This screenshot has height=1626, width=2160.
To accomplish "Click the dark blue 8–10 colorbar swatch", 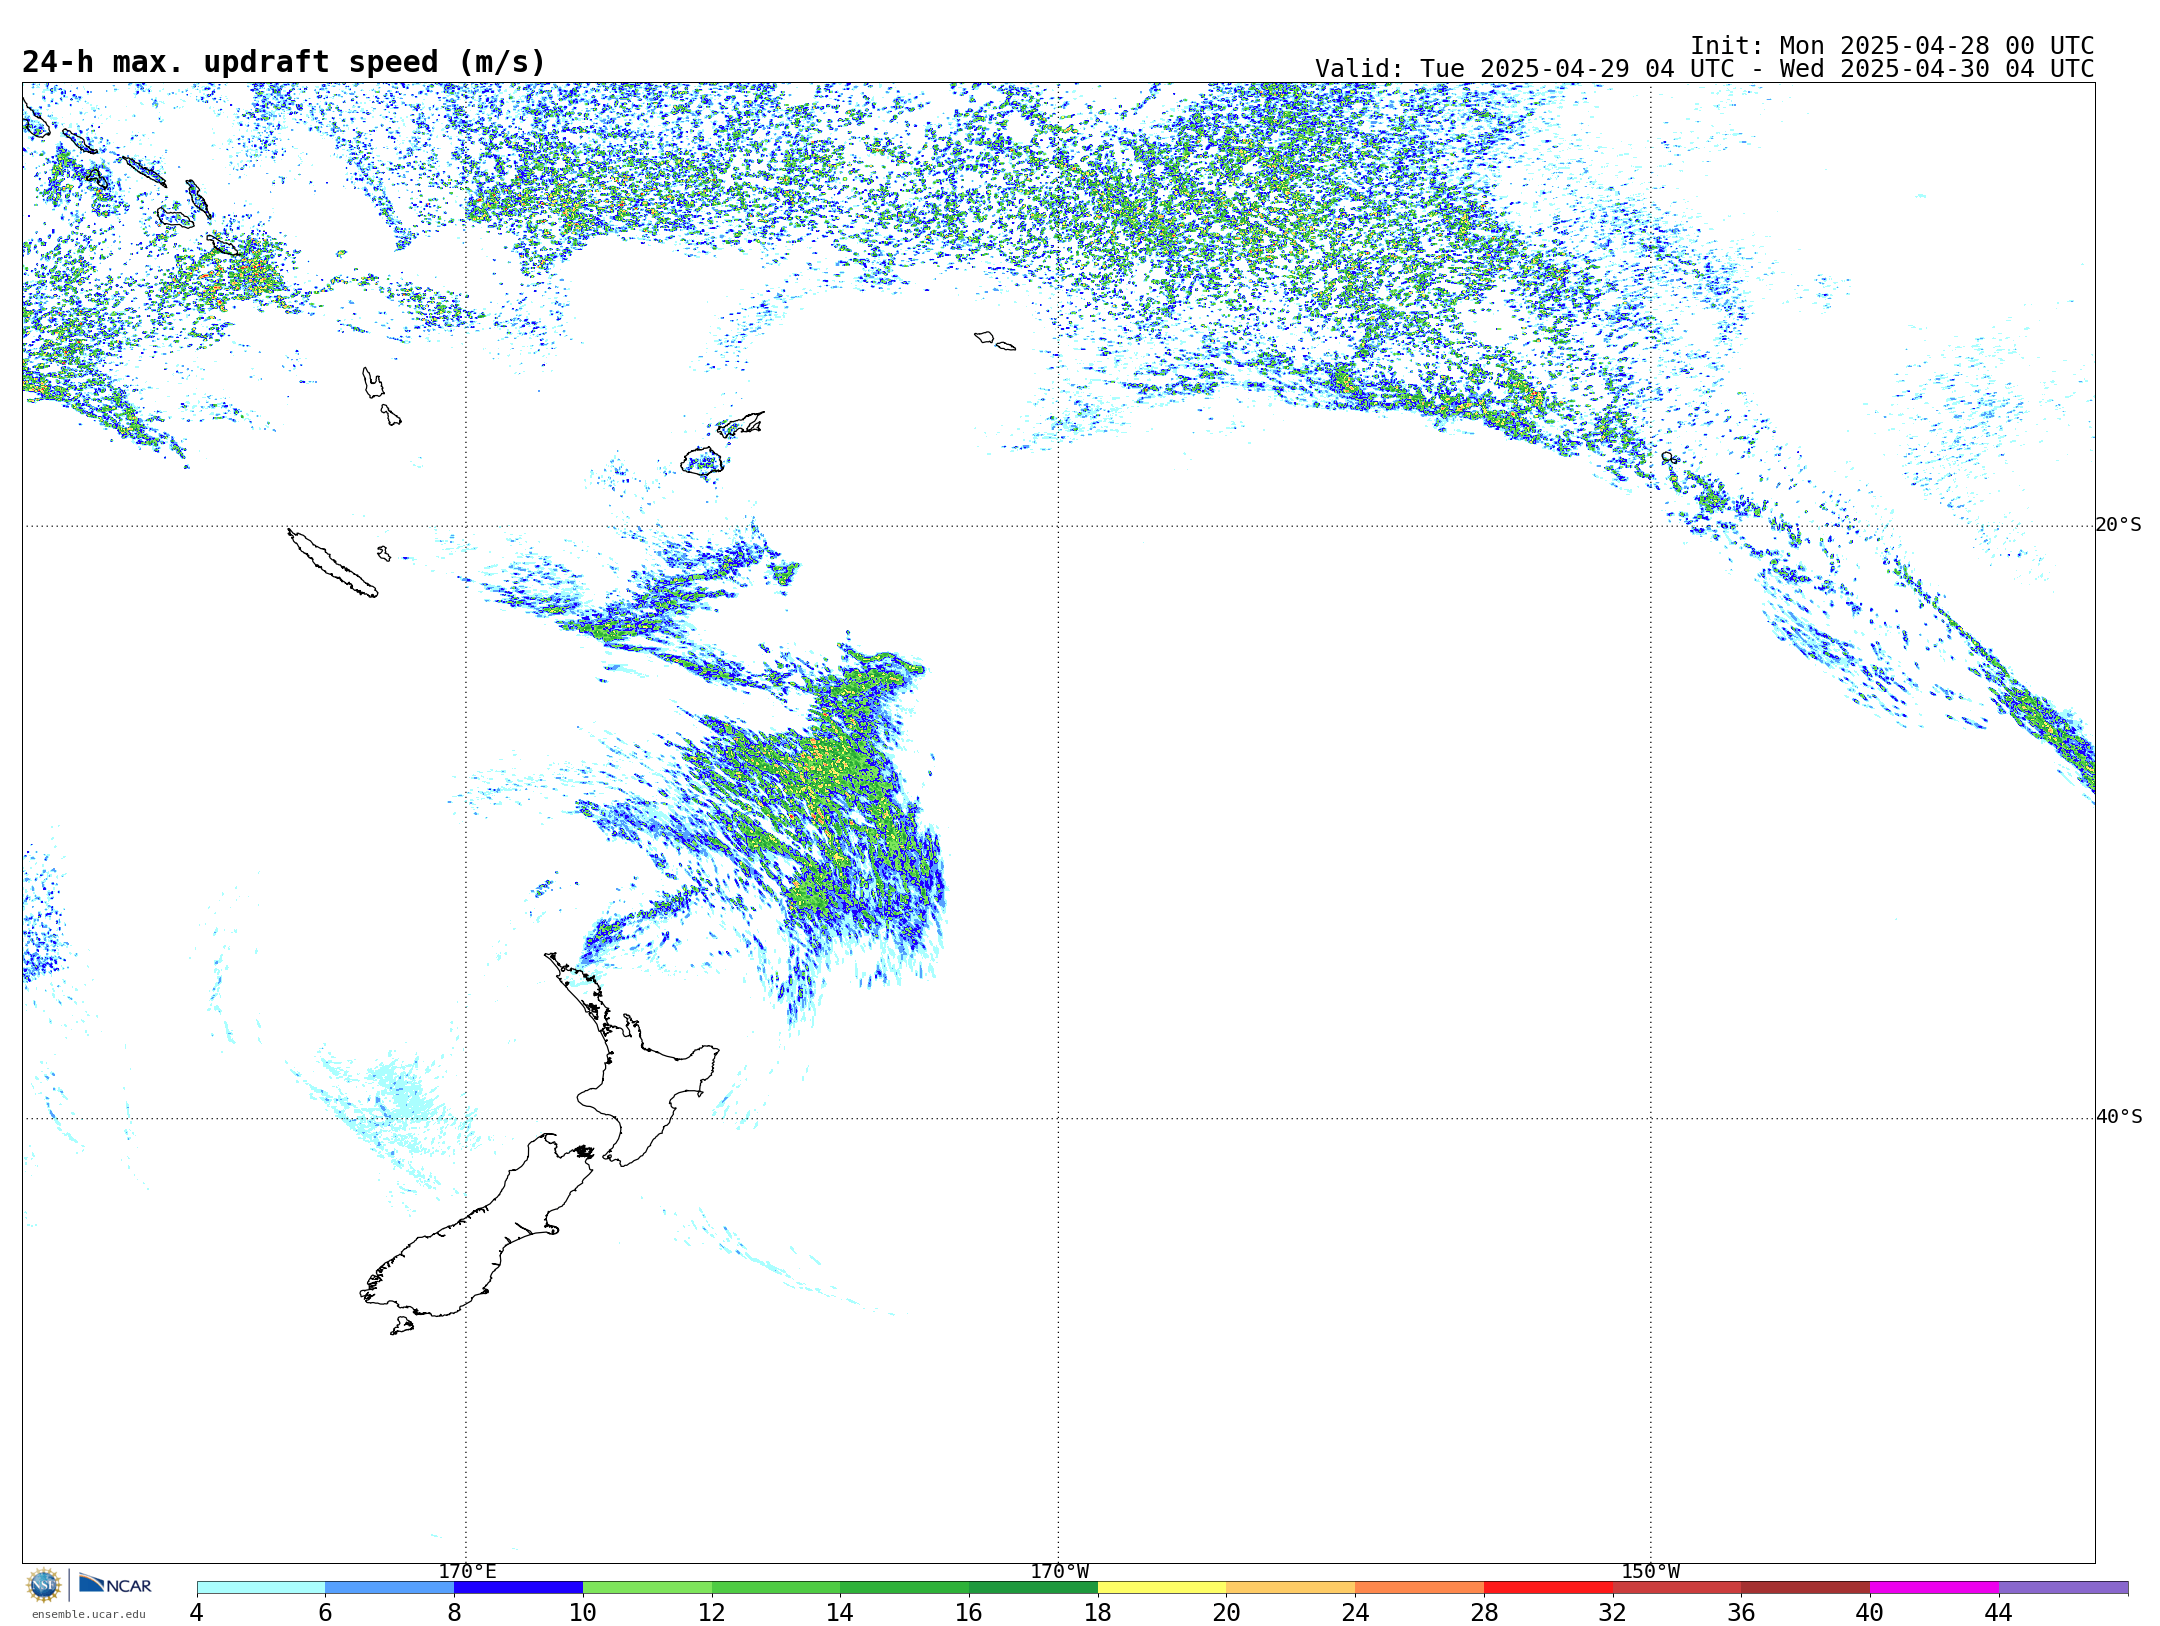I will (518, 1588).
